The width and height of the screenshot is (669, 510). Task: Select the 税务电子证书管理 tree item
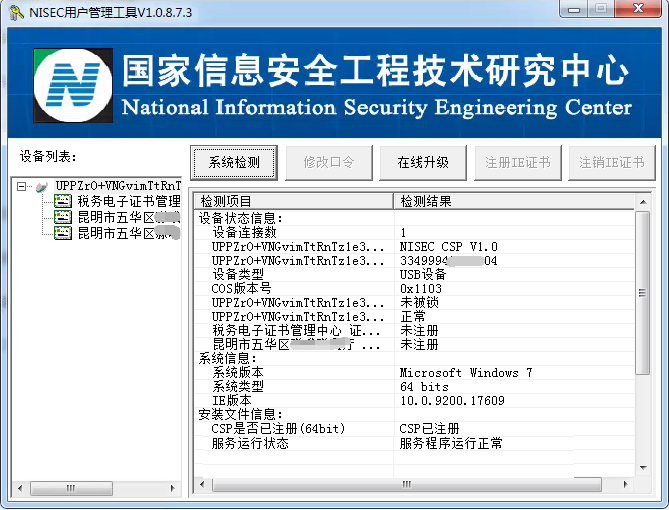[x=129, y=201]
